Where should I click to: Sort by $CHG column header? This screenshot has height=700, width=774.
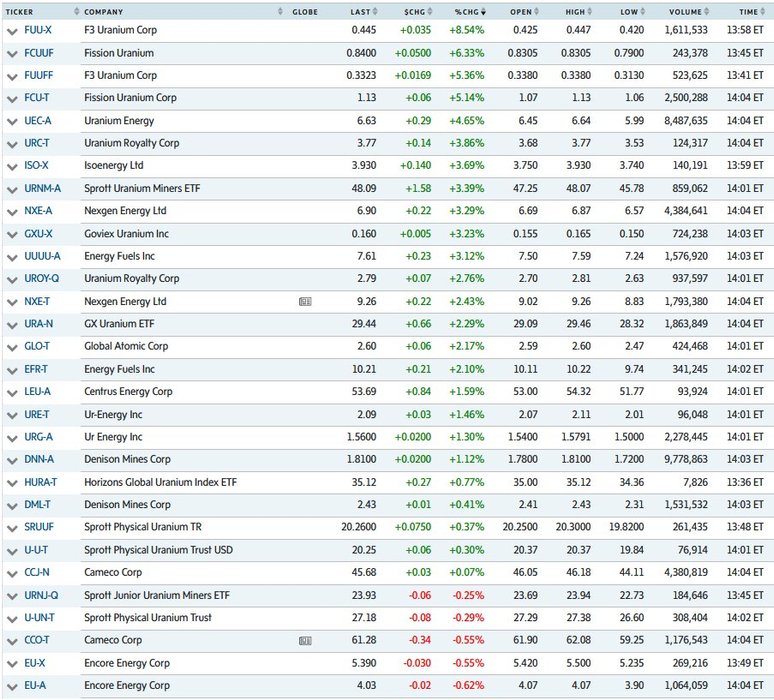click(418, 11)
